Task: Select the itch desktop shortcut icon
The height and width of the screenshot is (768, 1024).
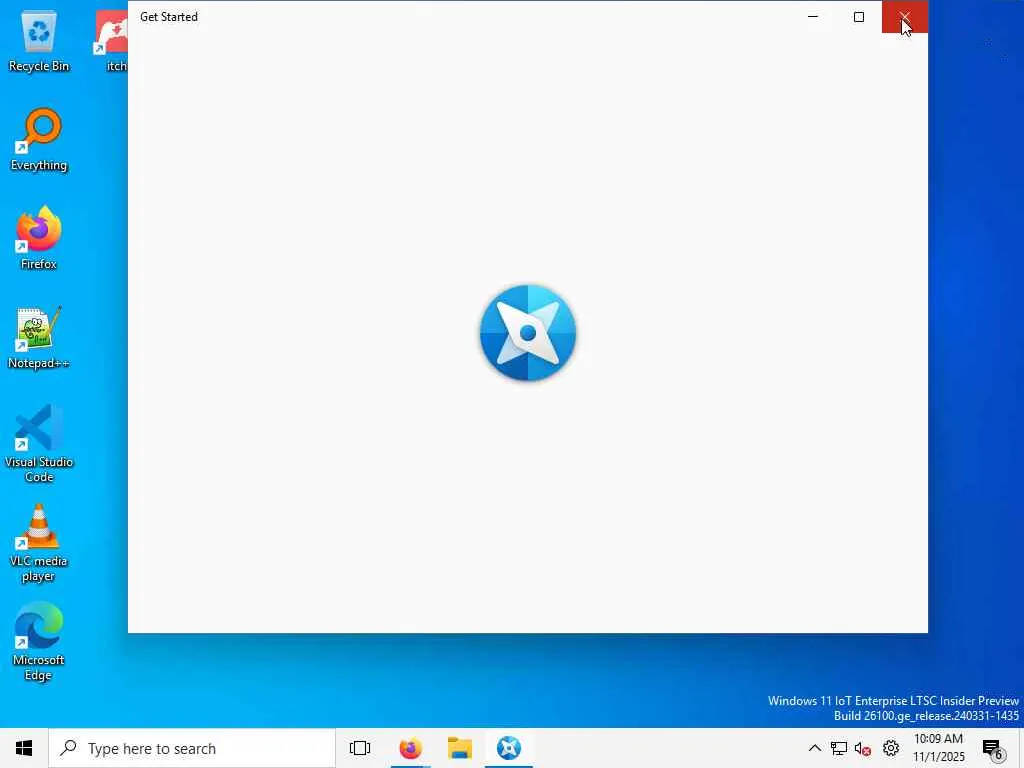Action: (x=111, y=40)
